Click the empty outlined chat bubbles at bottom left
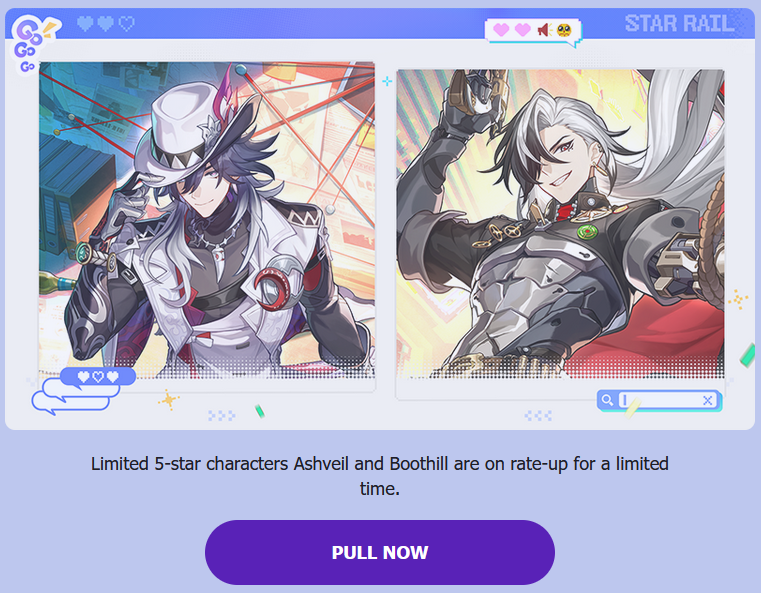 (74, 397)
